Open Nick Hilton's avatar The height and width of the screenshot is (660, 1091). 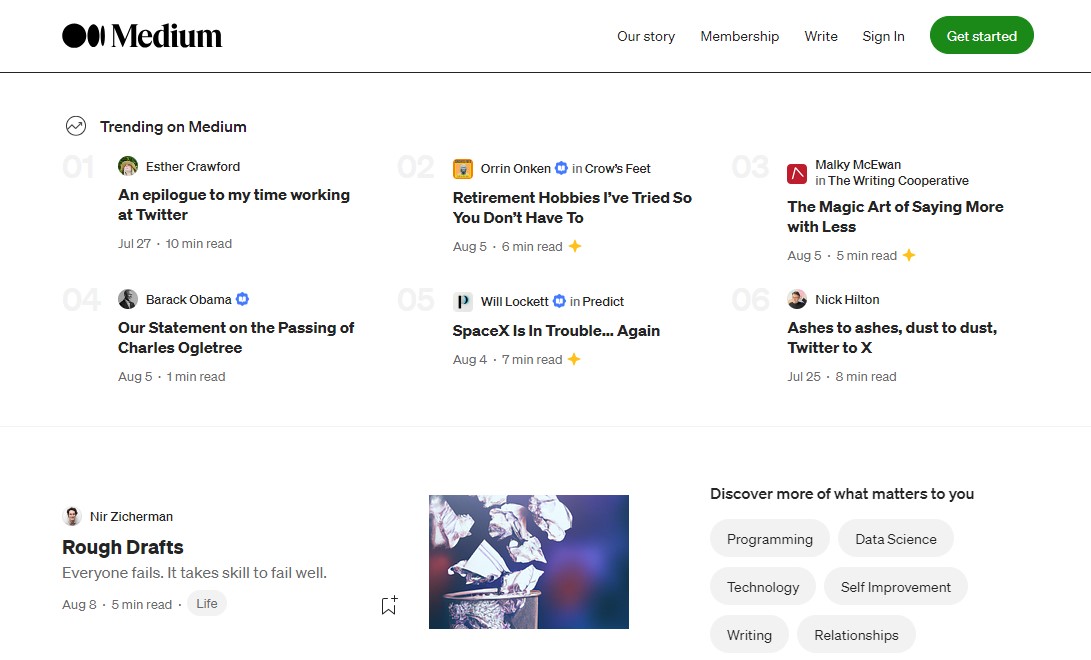coord(797,299)
